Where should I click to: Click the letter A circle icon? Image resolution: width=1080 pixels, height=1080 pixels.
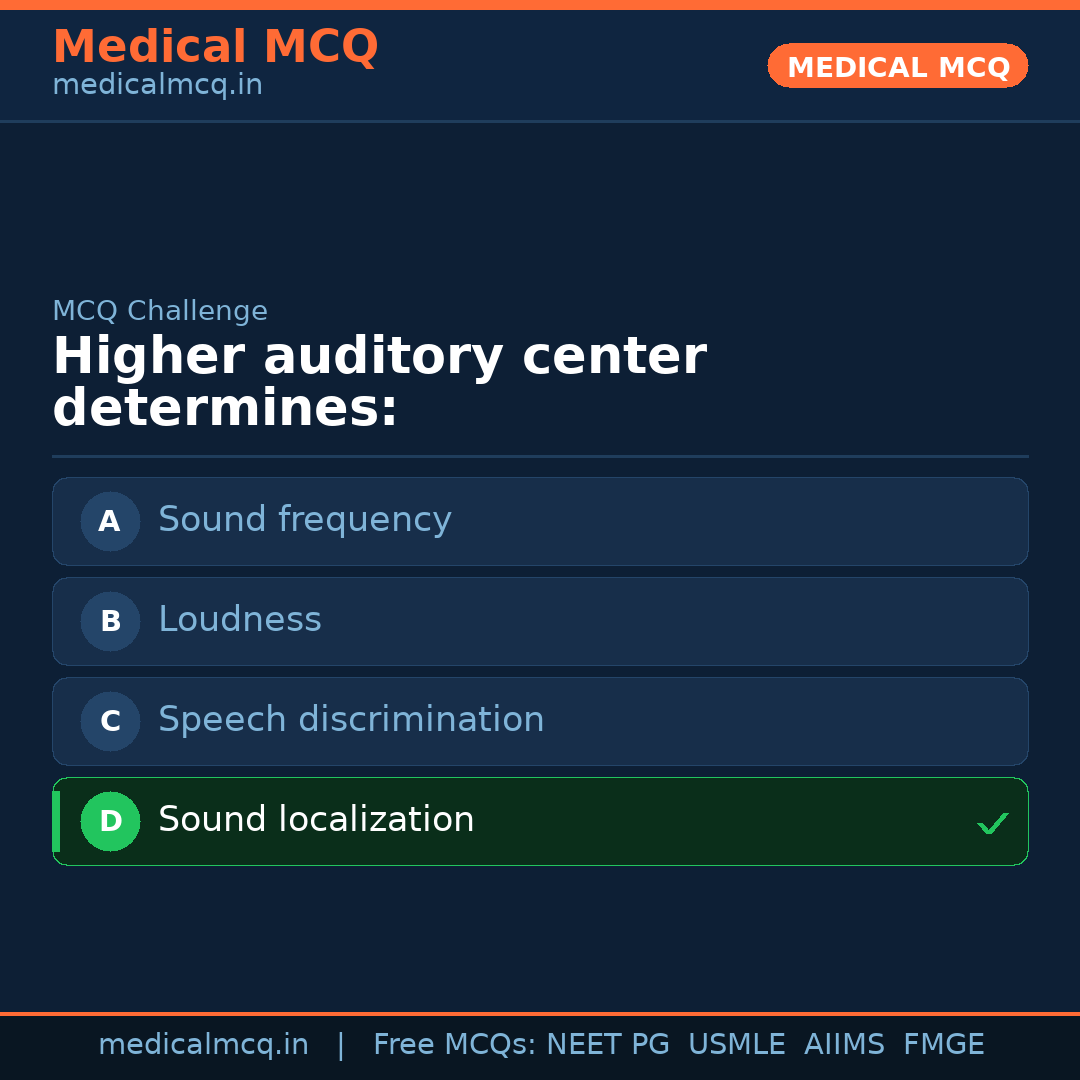pos(110,521)
